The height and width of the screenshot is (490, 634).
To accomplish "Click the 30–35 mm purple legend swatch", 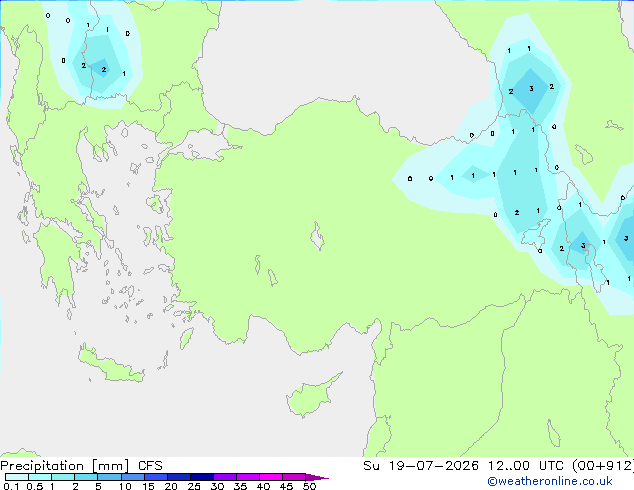I will click(x=225, y=477).
